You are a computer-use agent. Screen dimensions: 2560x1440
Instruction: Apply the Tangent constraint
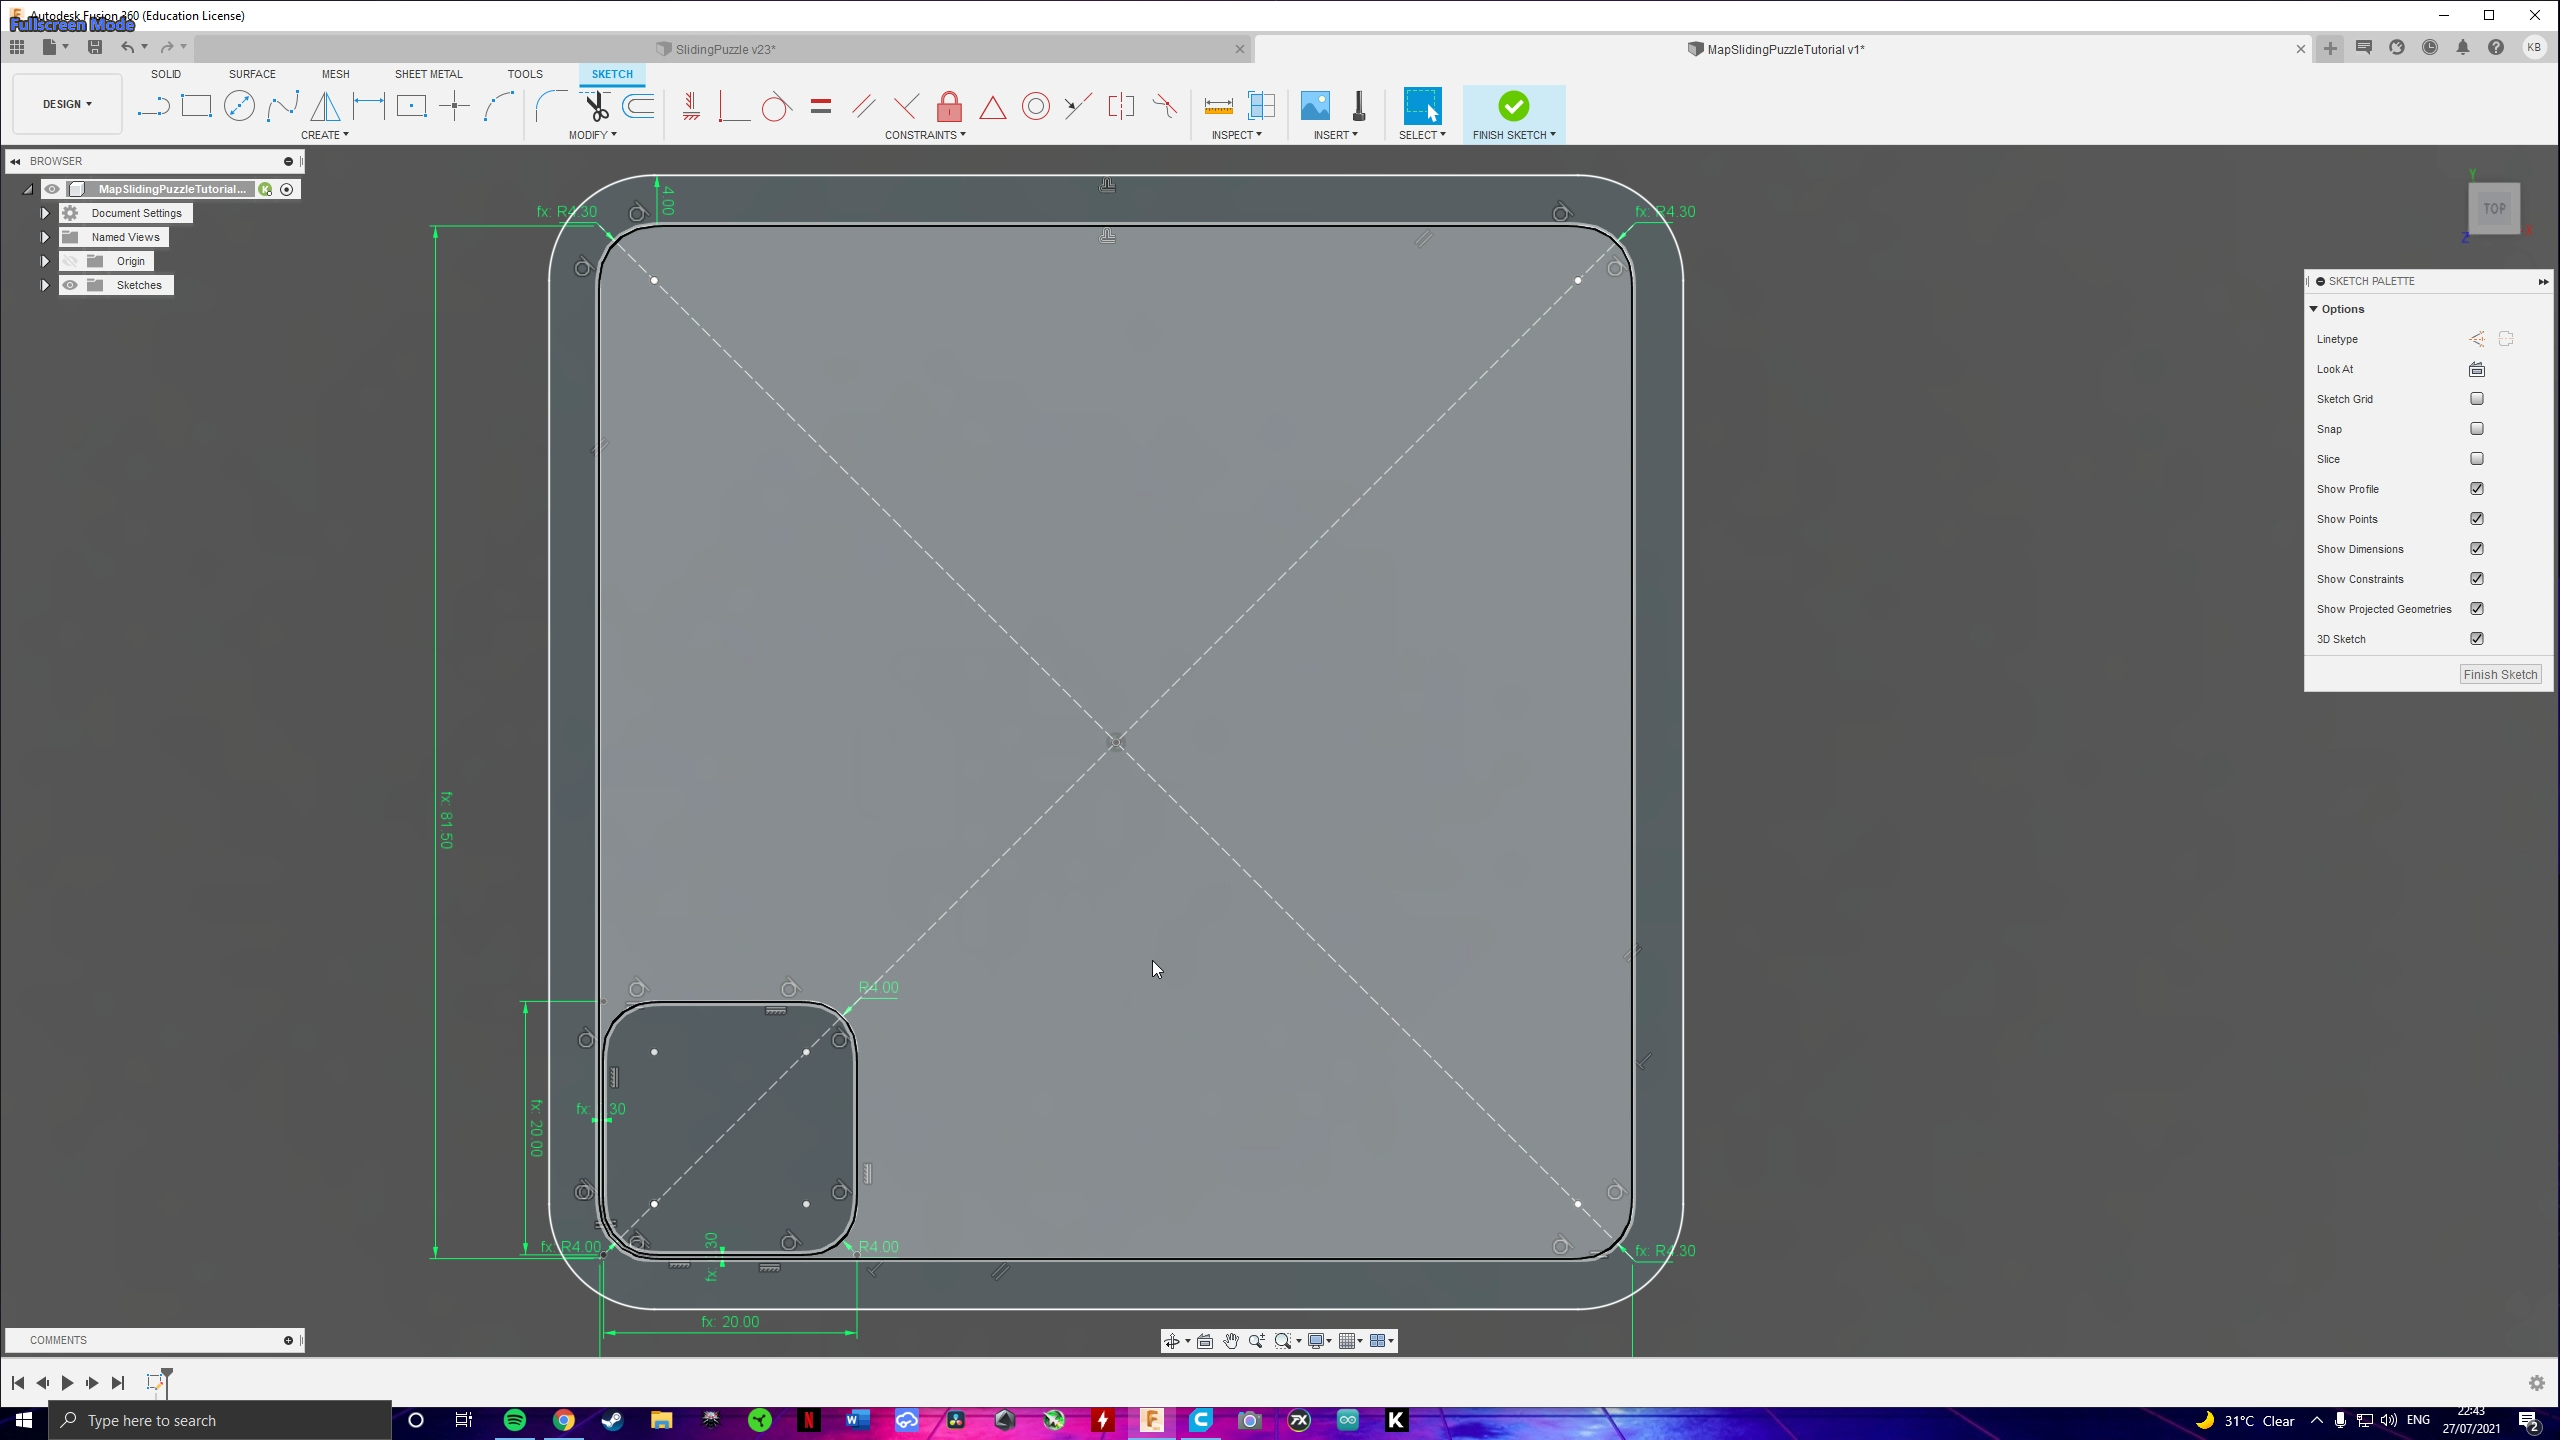[x=776, y=105]
